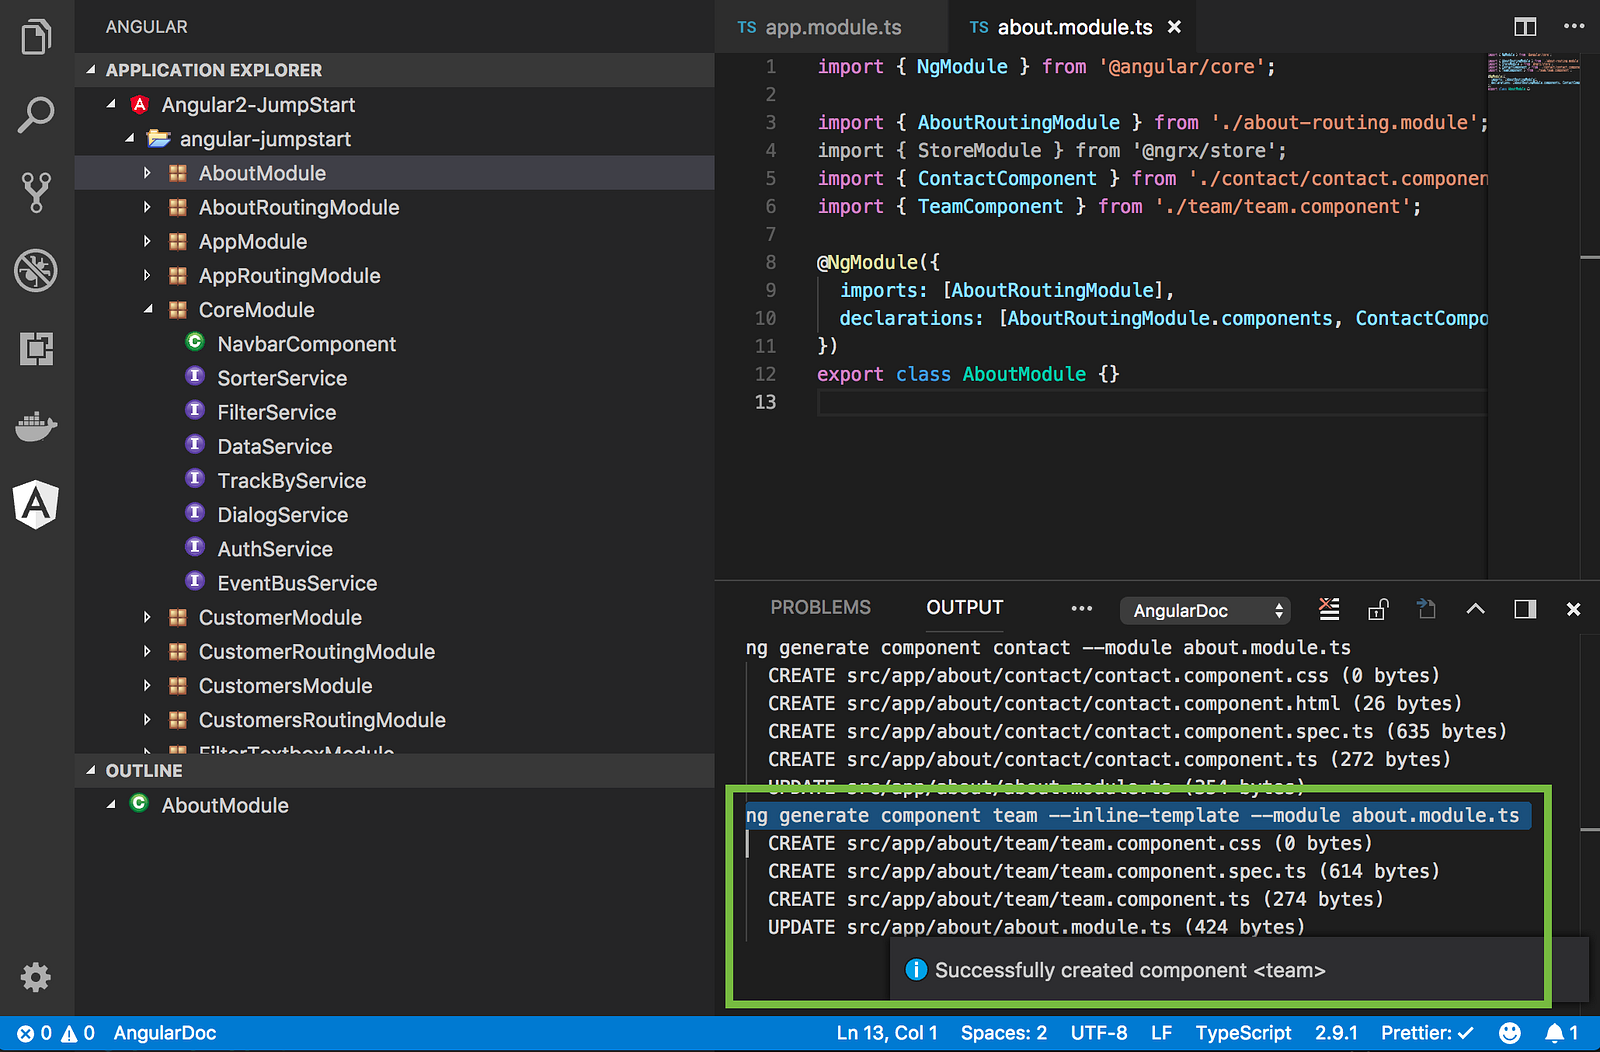Open notifications bell in status bar
The width and height of the screenshot is (1600, 1052).
pyautogui.click(x=1561, y=1033)
